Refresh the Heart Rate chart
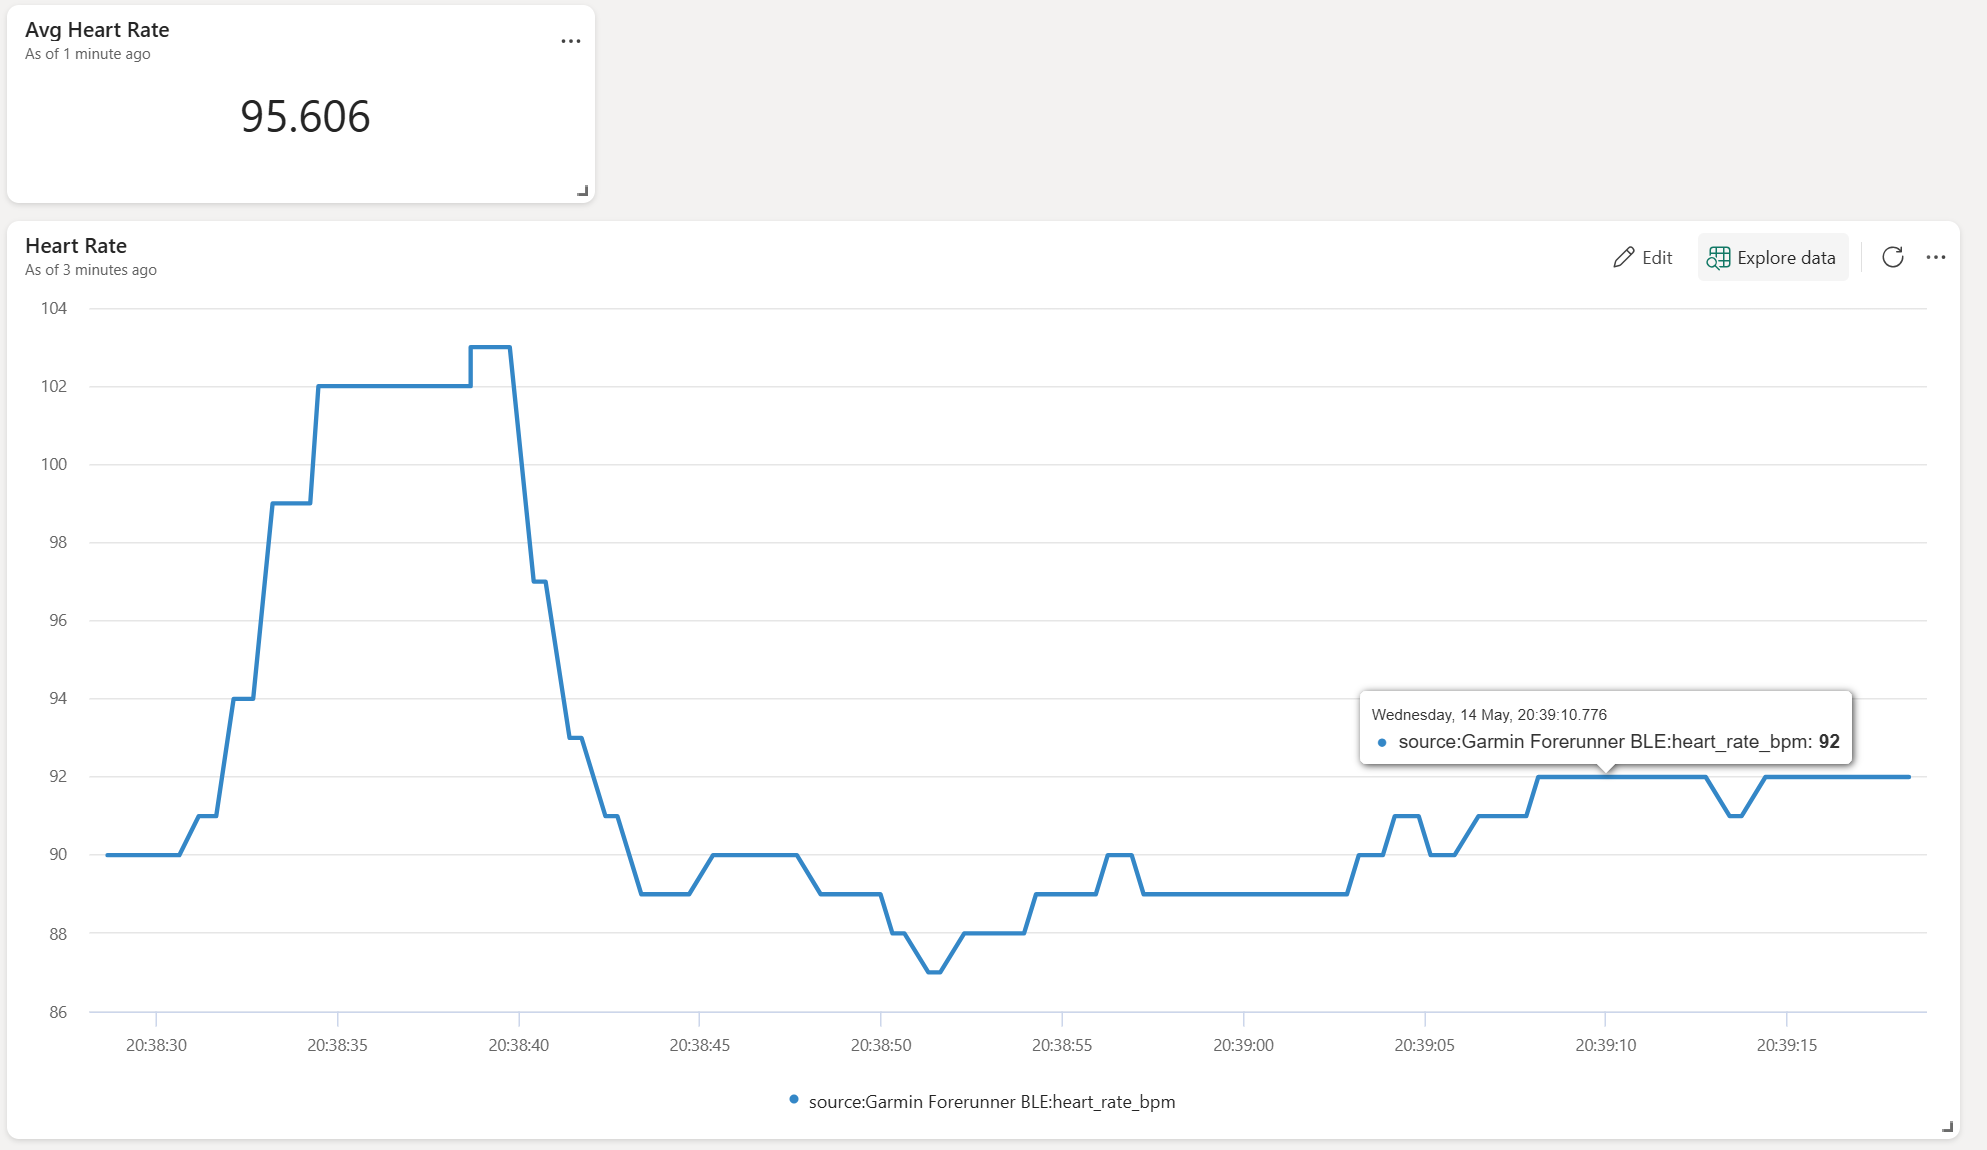 (x=1892, y=257)
